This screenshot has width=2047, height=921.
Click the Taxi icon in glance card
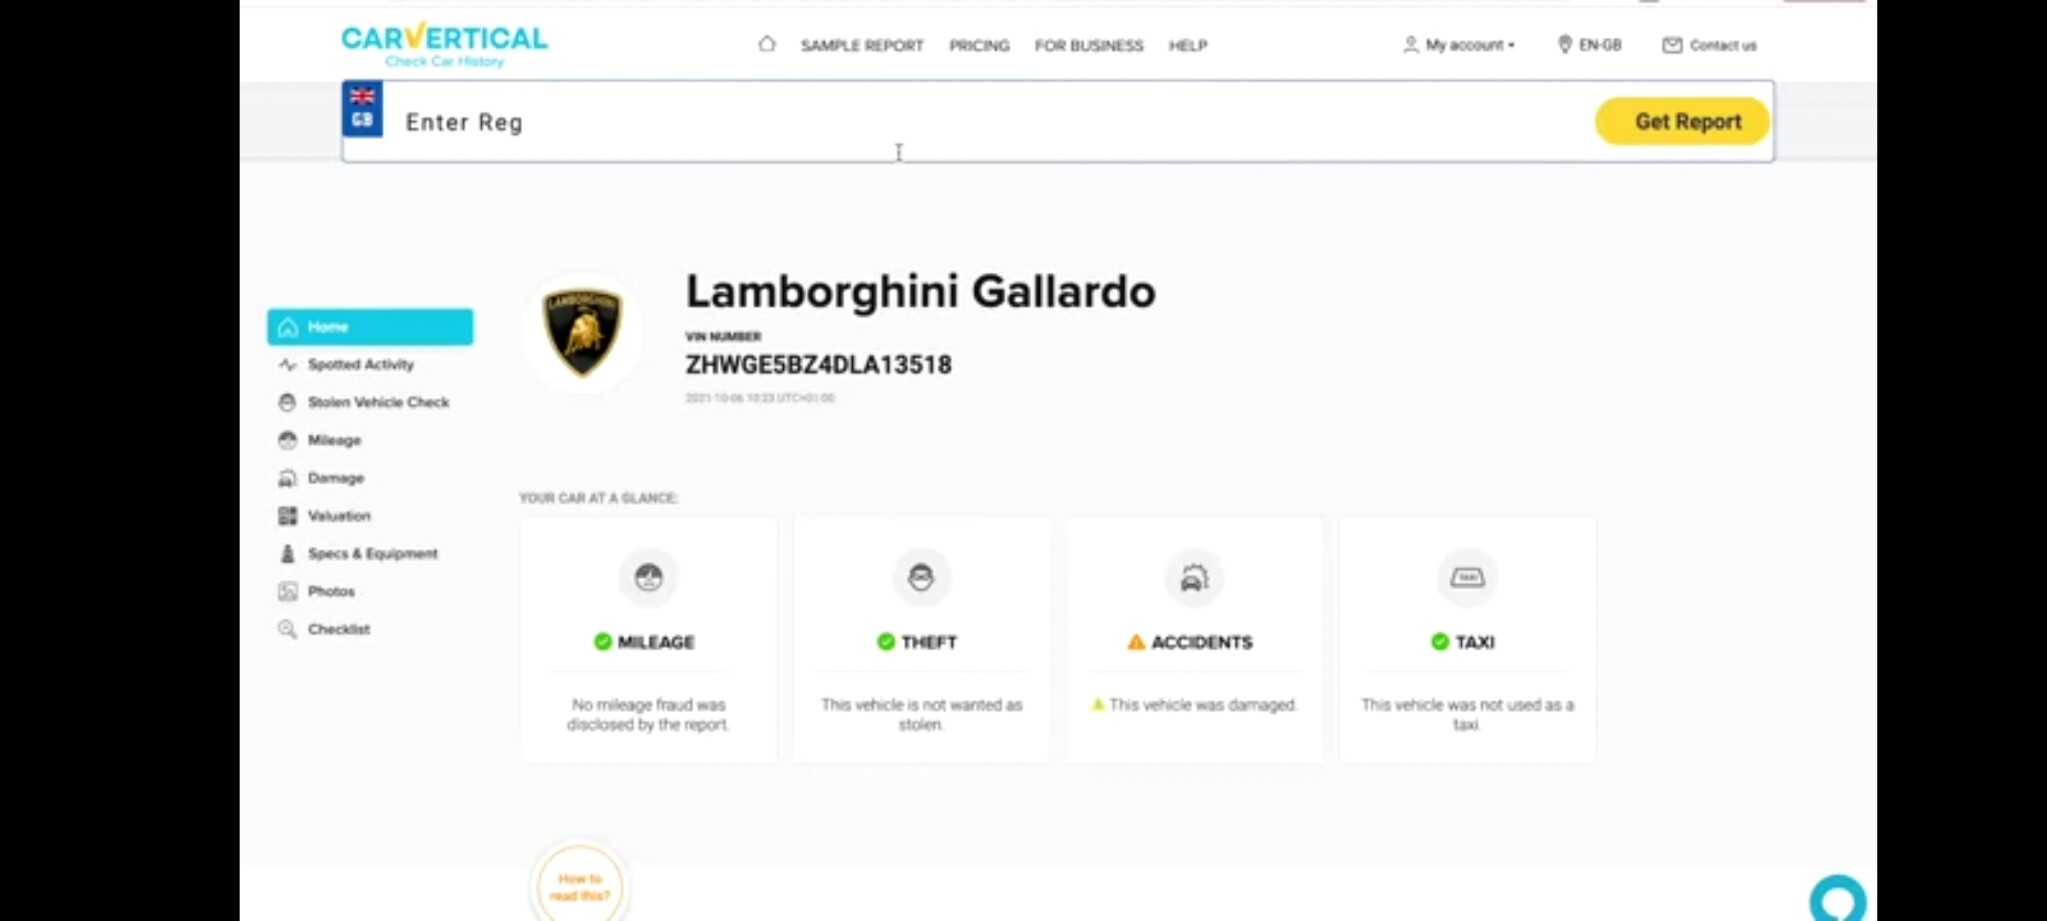click(1467, 577)
